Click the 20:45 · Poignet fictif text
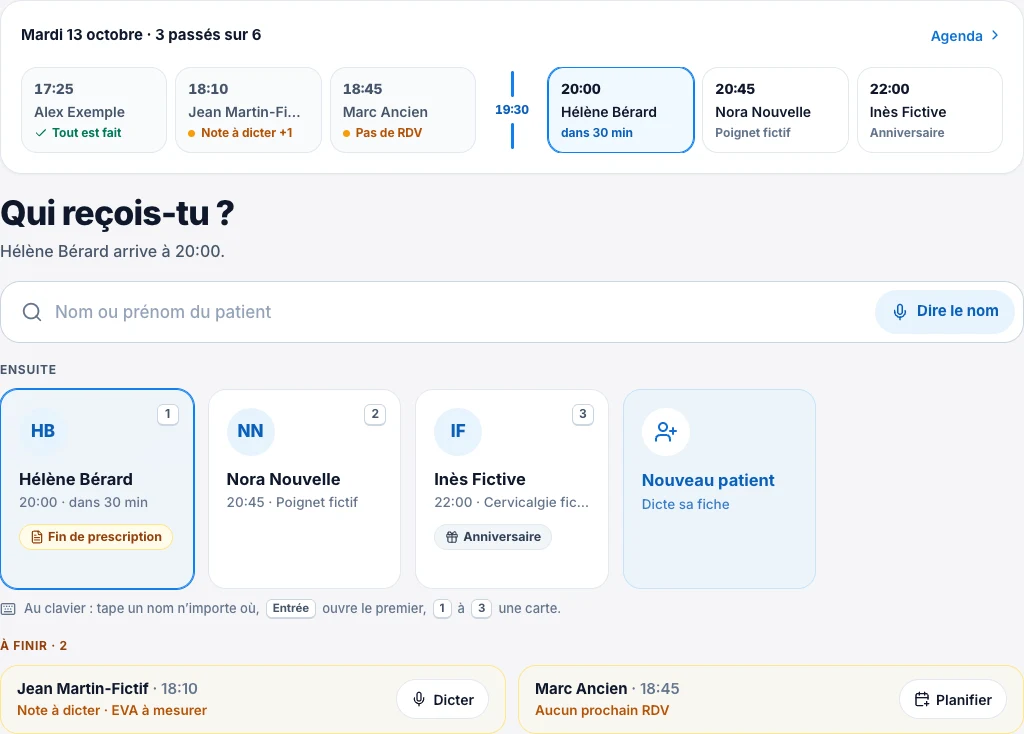This screenshot has width=1024, height=734. pos(293,502)
